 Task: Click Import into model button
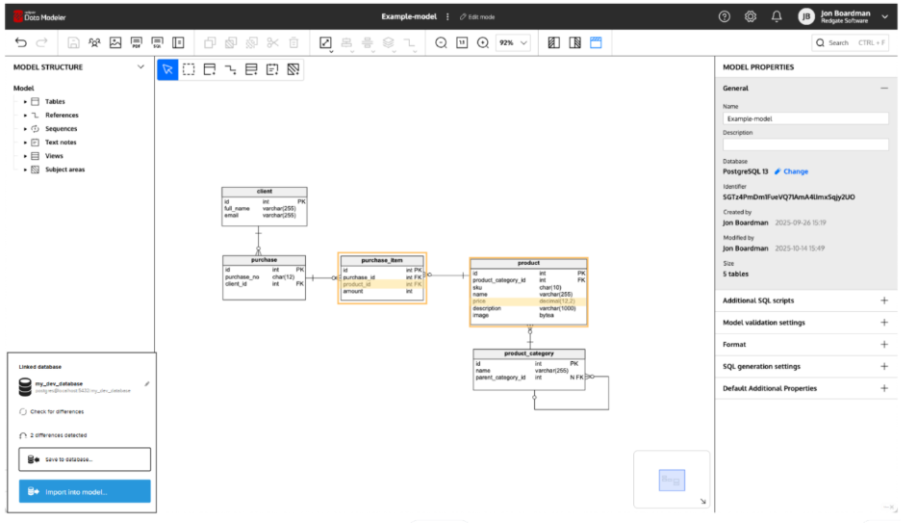pyautogui.click(x=84, y=492)
